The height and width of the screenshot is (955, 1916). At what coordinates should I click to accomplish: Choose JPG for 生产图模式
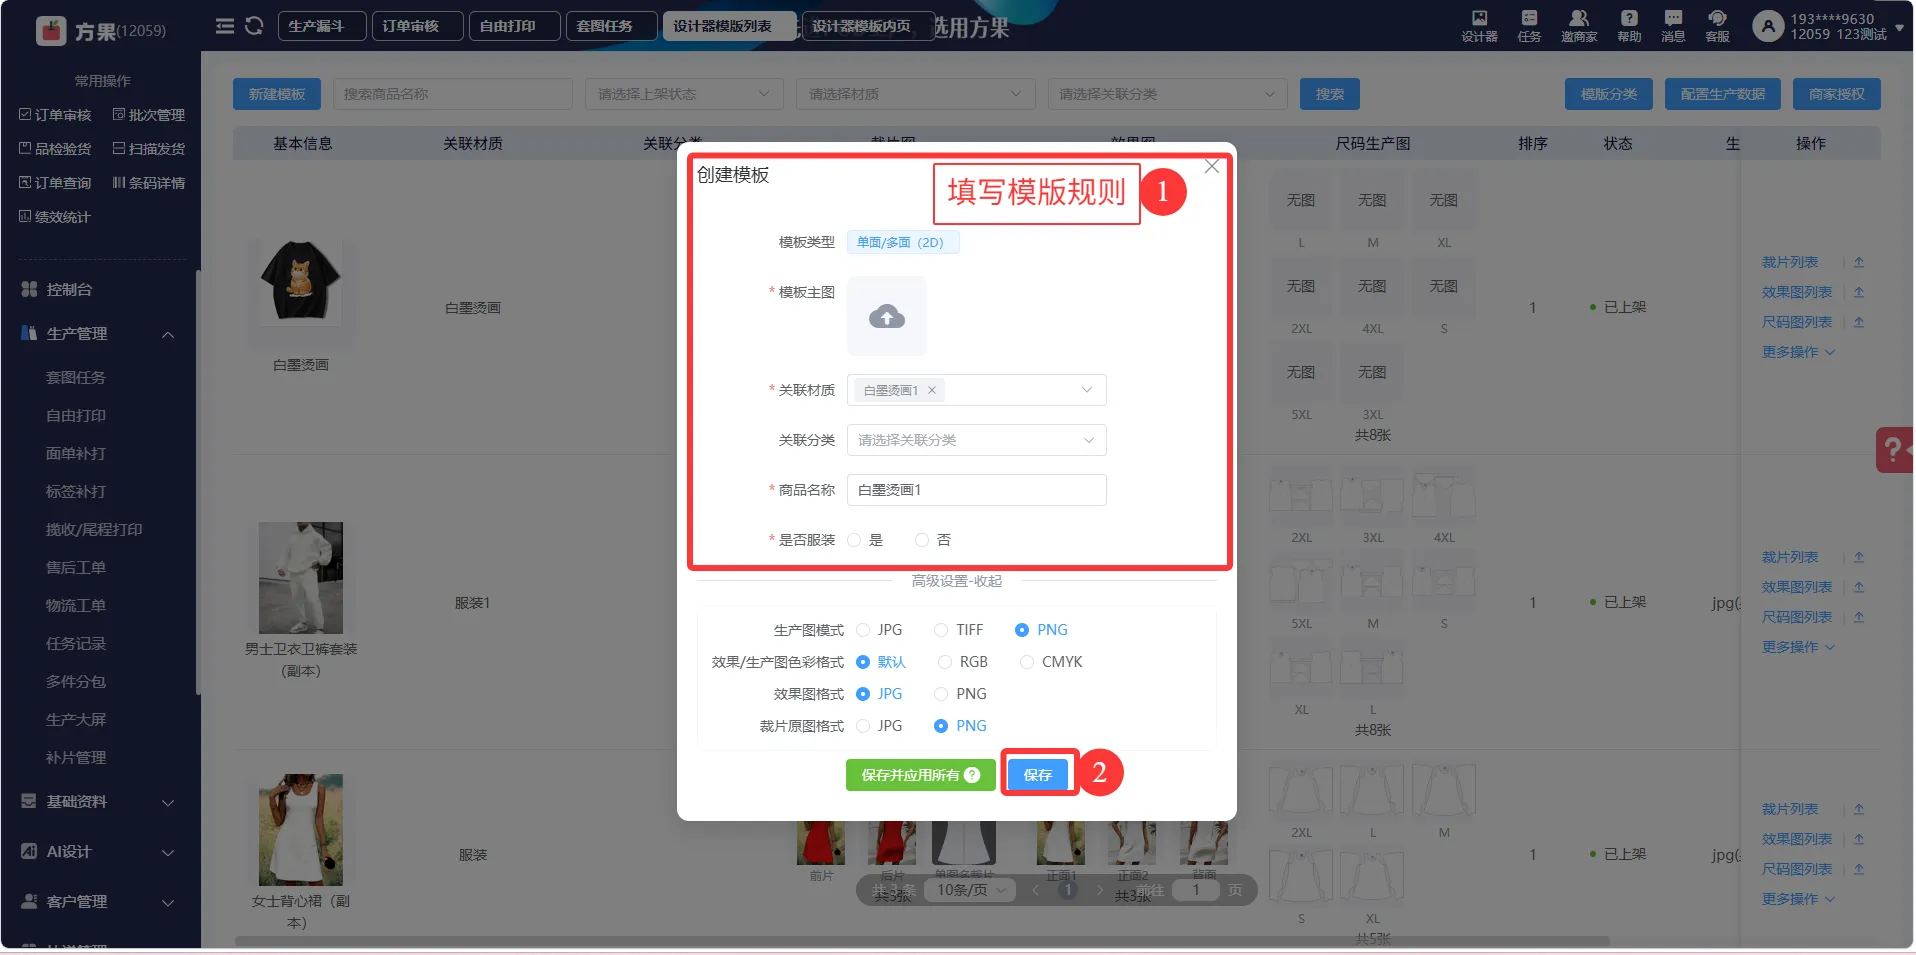coord(863,630)
